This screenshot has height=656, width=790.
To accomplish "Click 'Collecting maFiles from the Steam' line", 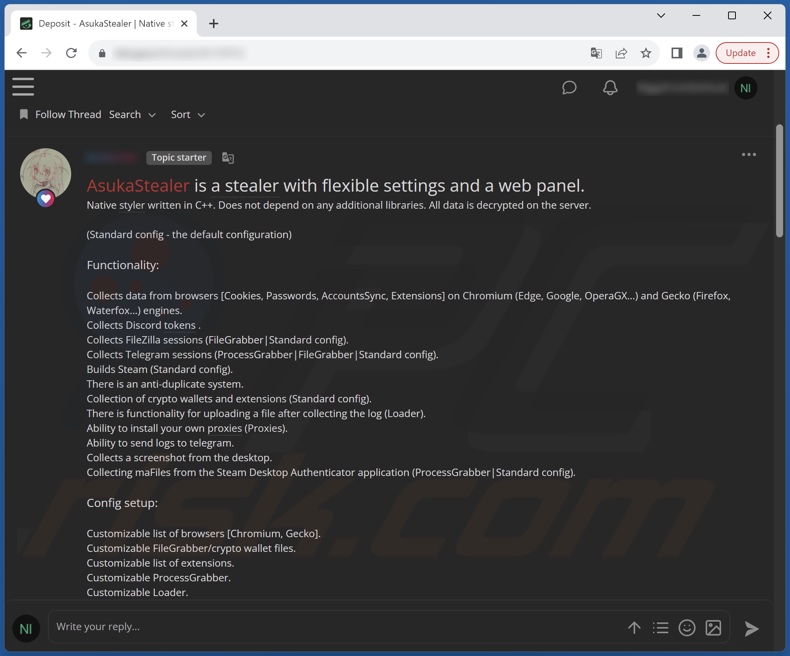I will (x=331, y=473).
